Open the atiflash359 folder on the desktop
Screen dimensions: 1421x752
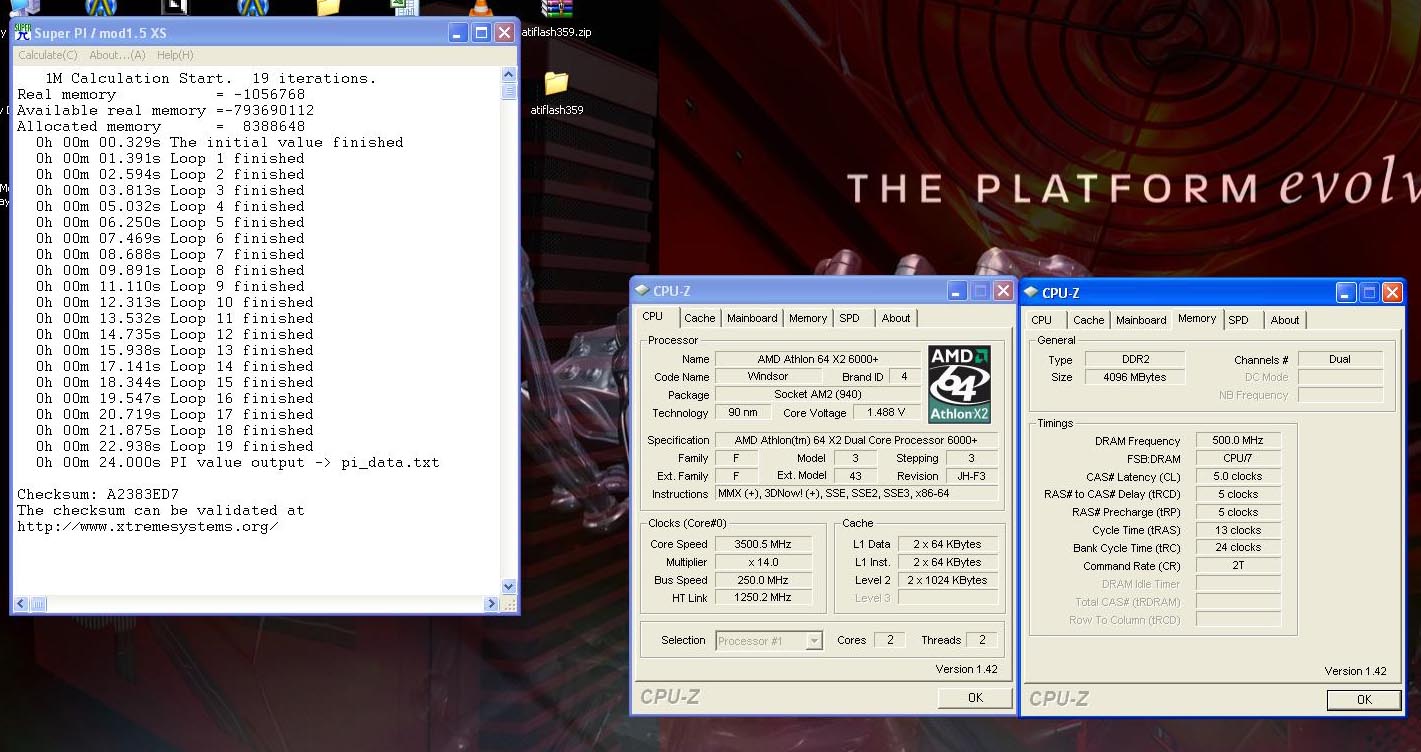pyautogui.click(x=556, y=83)
